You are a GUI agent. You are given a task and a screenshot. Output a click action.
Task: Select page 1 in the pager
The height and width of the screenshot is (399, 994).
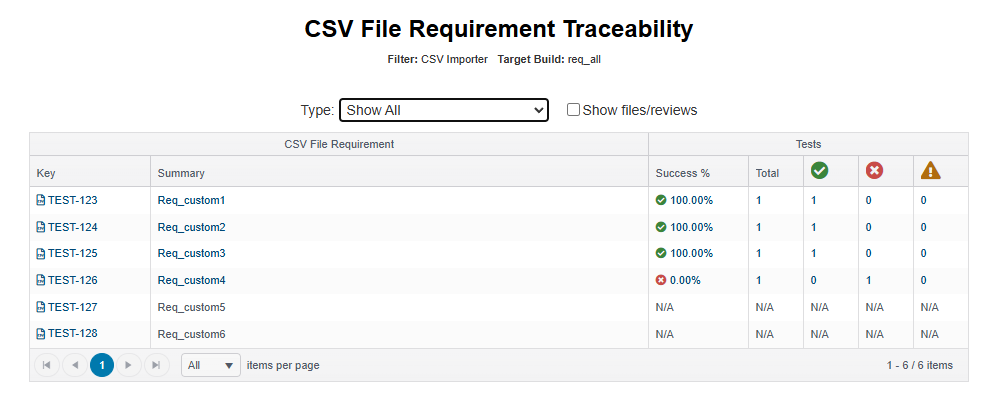click(x=102, y=365)
